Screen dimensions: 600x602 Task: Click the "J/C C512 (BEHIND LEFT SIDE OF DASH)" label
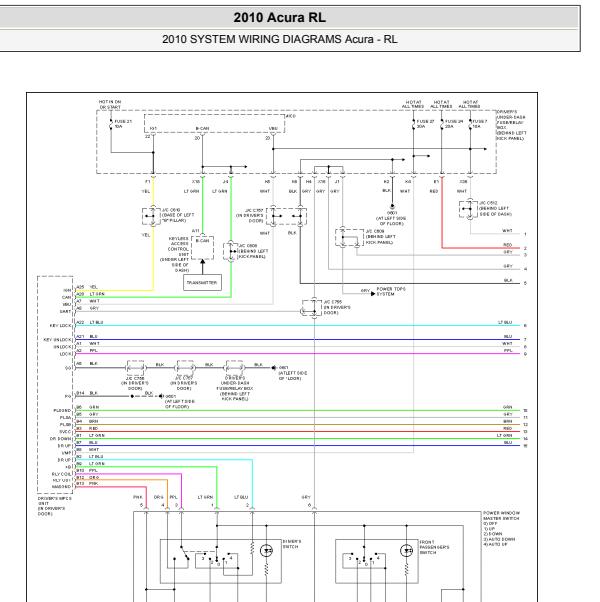495,208
